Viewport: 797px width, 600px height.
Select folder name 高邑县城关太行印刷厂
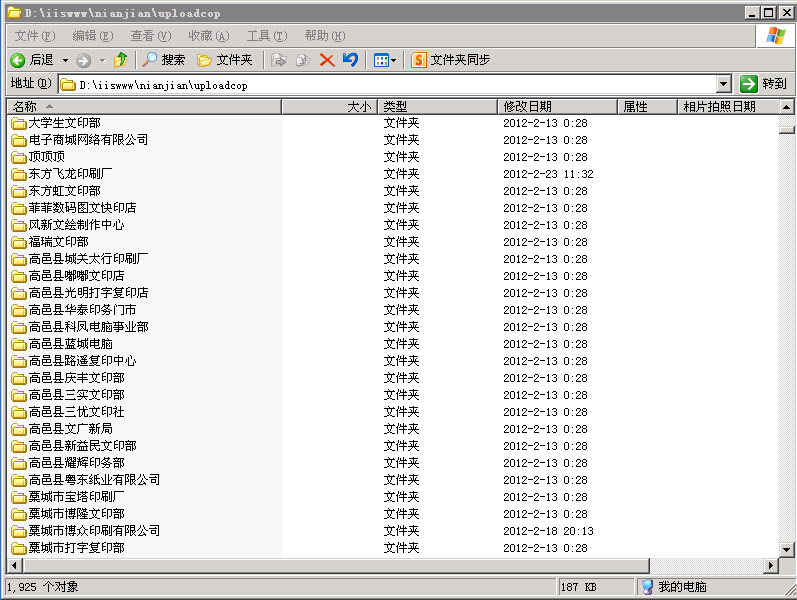coord(88,259)
